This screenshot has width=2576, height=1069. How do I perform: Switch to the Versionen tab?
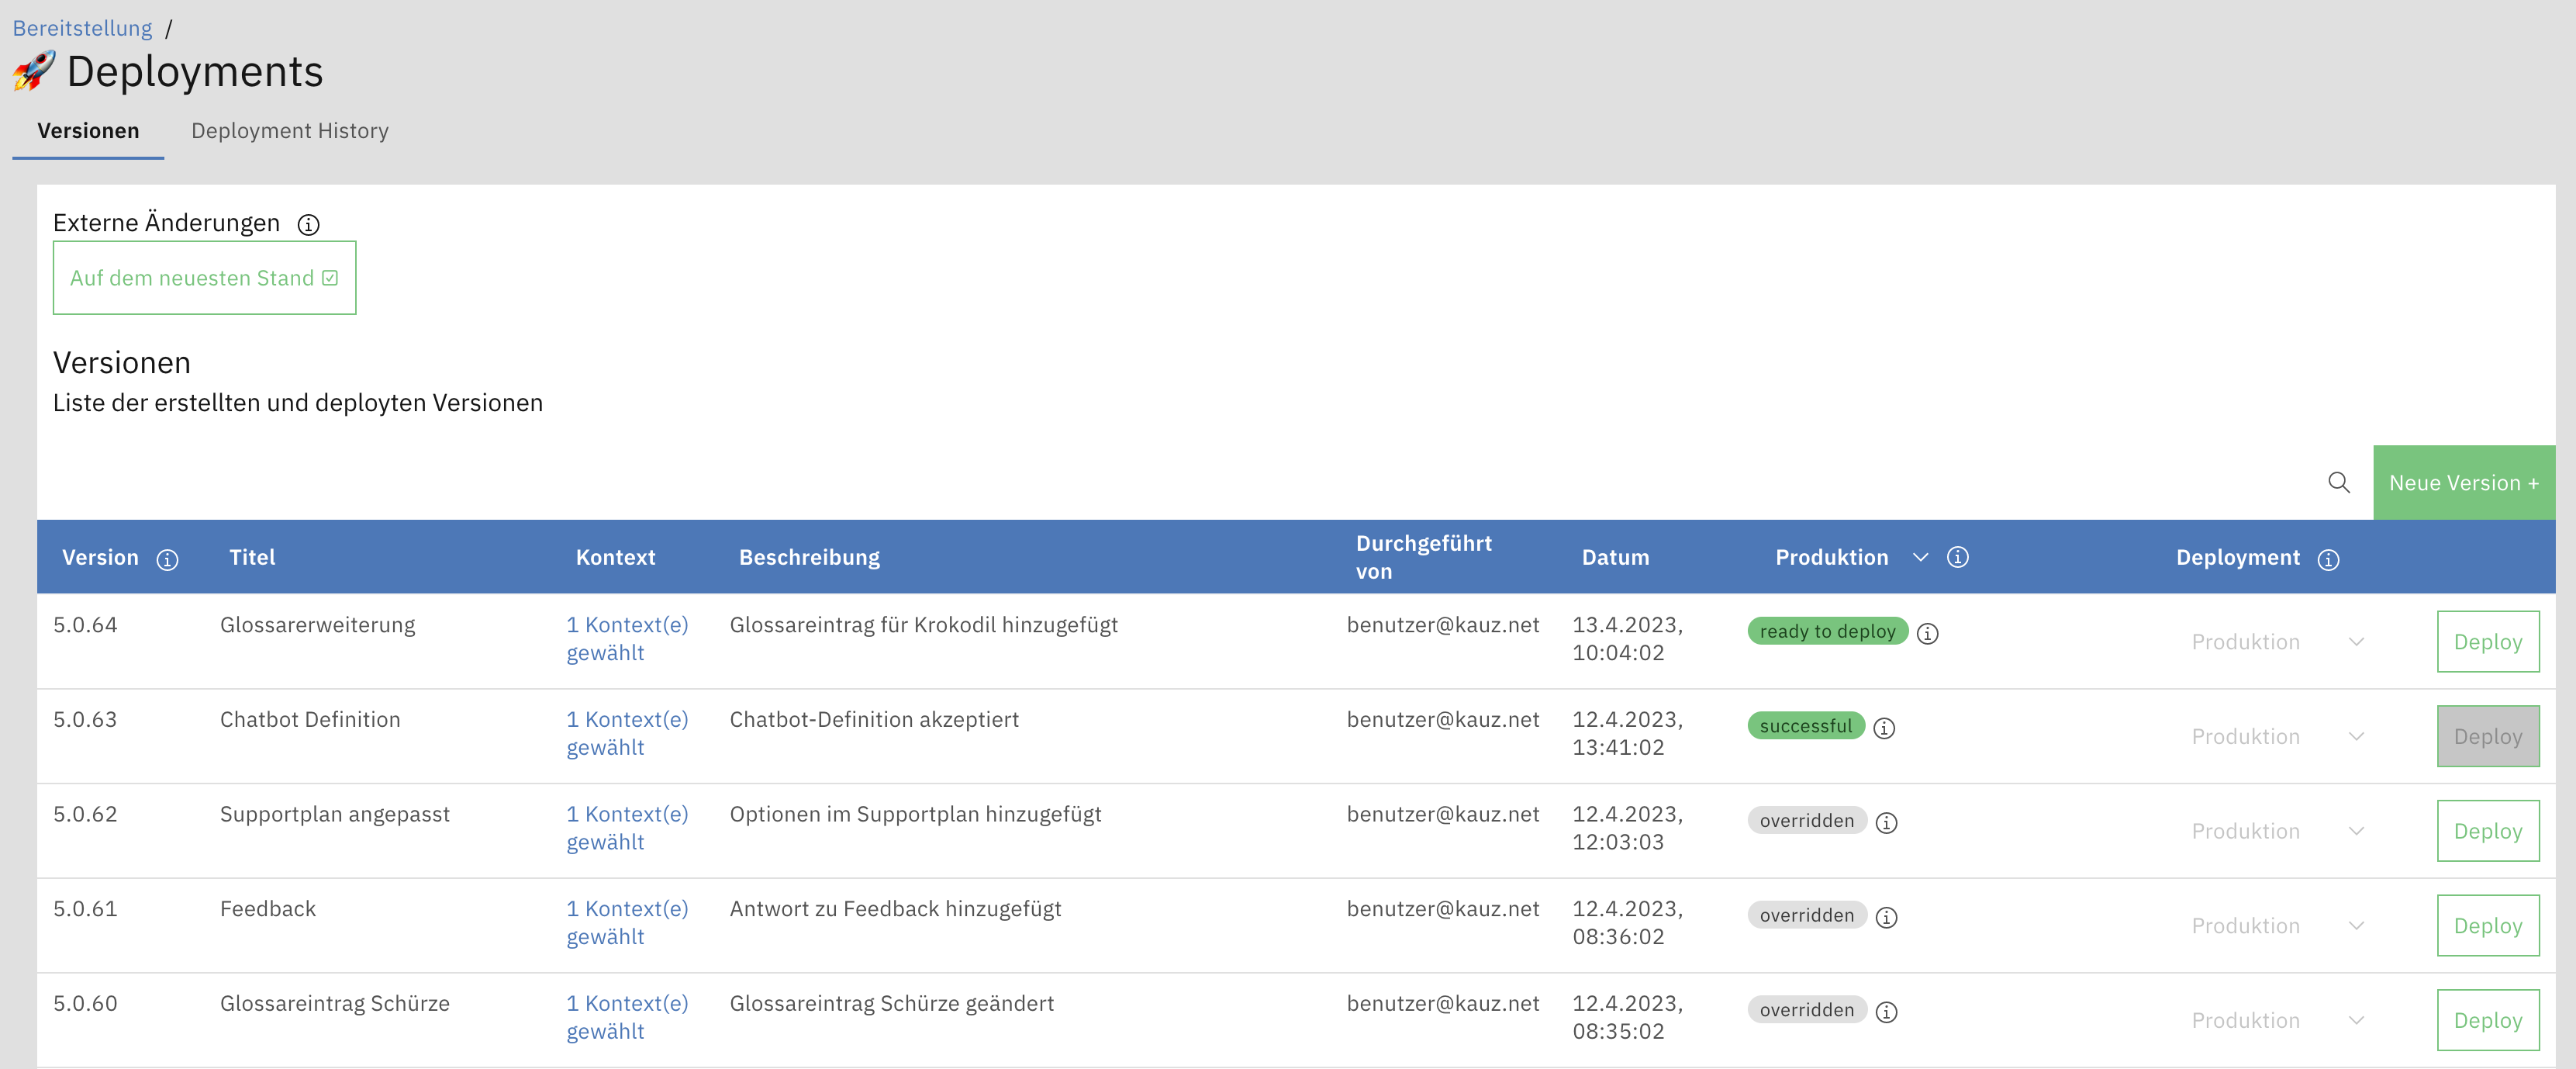coord(88,131)
